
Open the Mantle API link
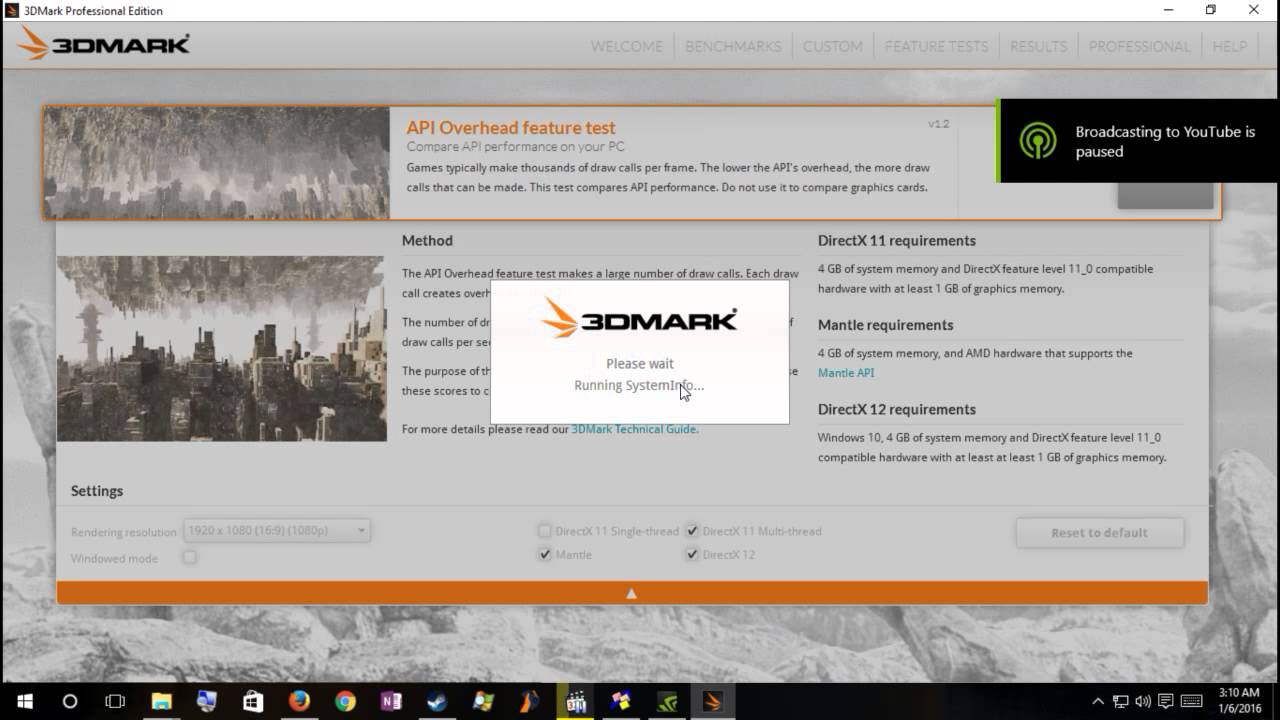(x=846, y=373)
